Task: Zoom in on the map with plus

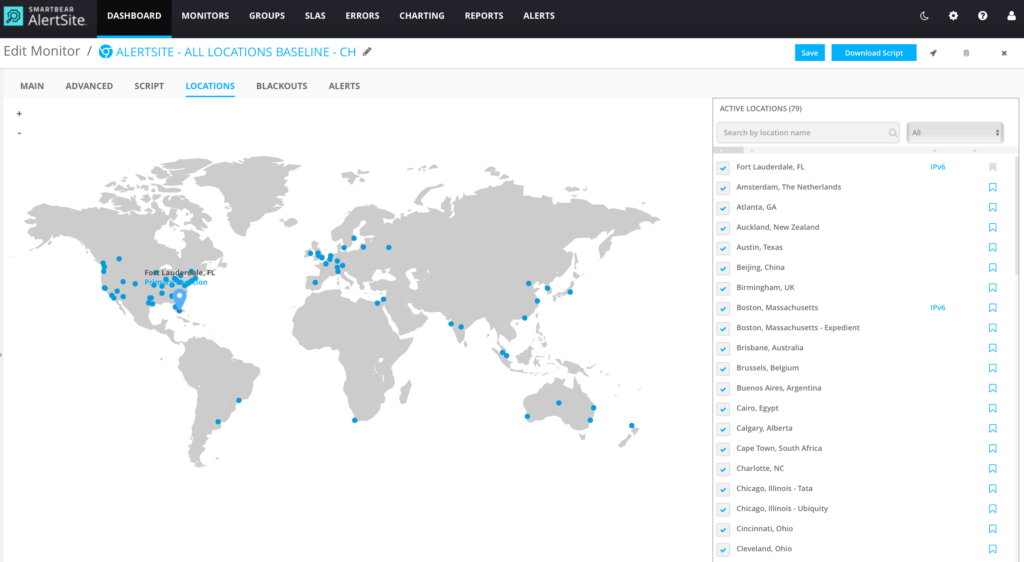Action: coord(19,114)
